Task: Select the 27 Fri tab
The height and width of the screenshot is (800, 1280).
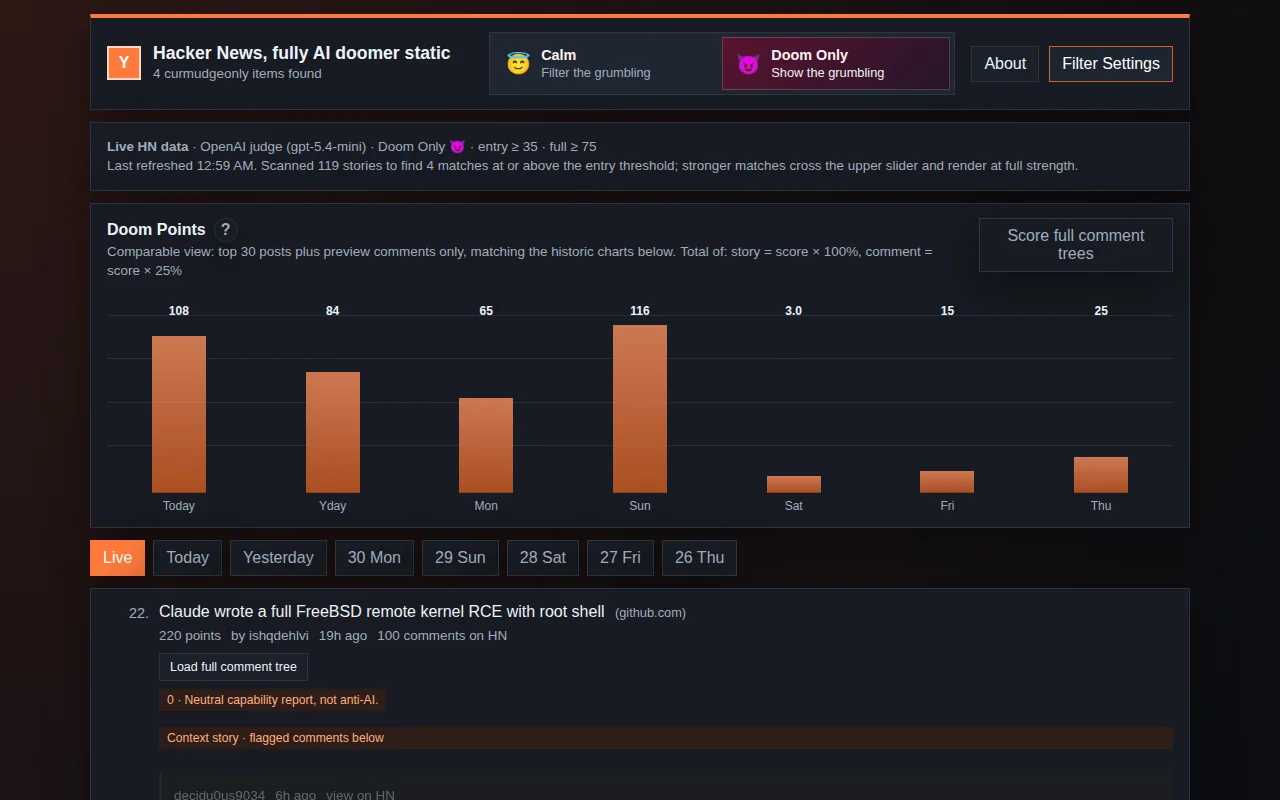Action: click(x=620, y=558)
